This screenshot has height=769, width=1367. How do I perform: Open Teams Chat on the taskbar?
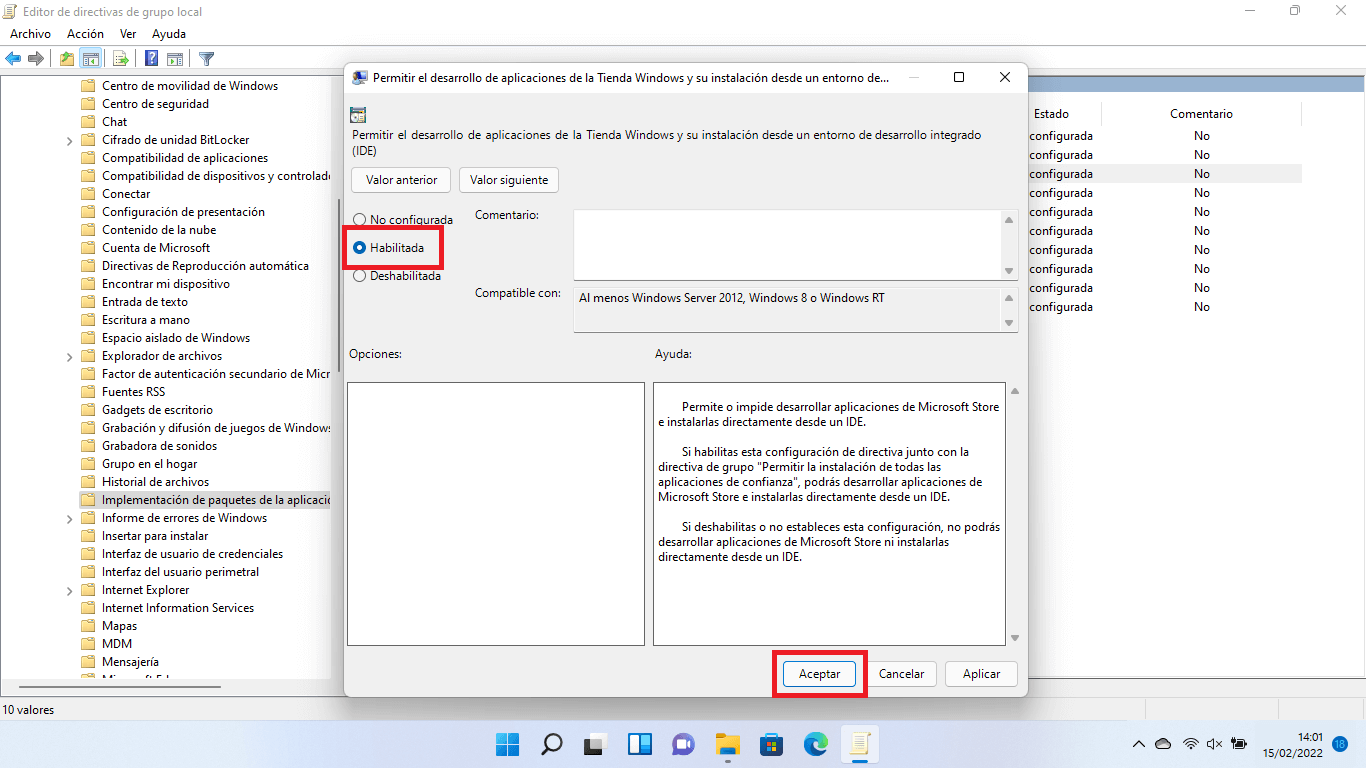pos(684,744)
